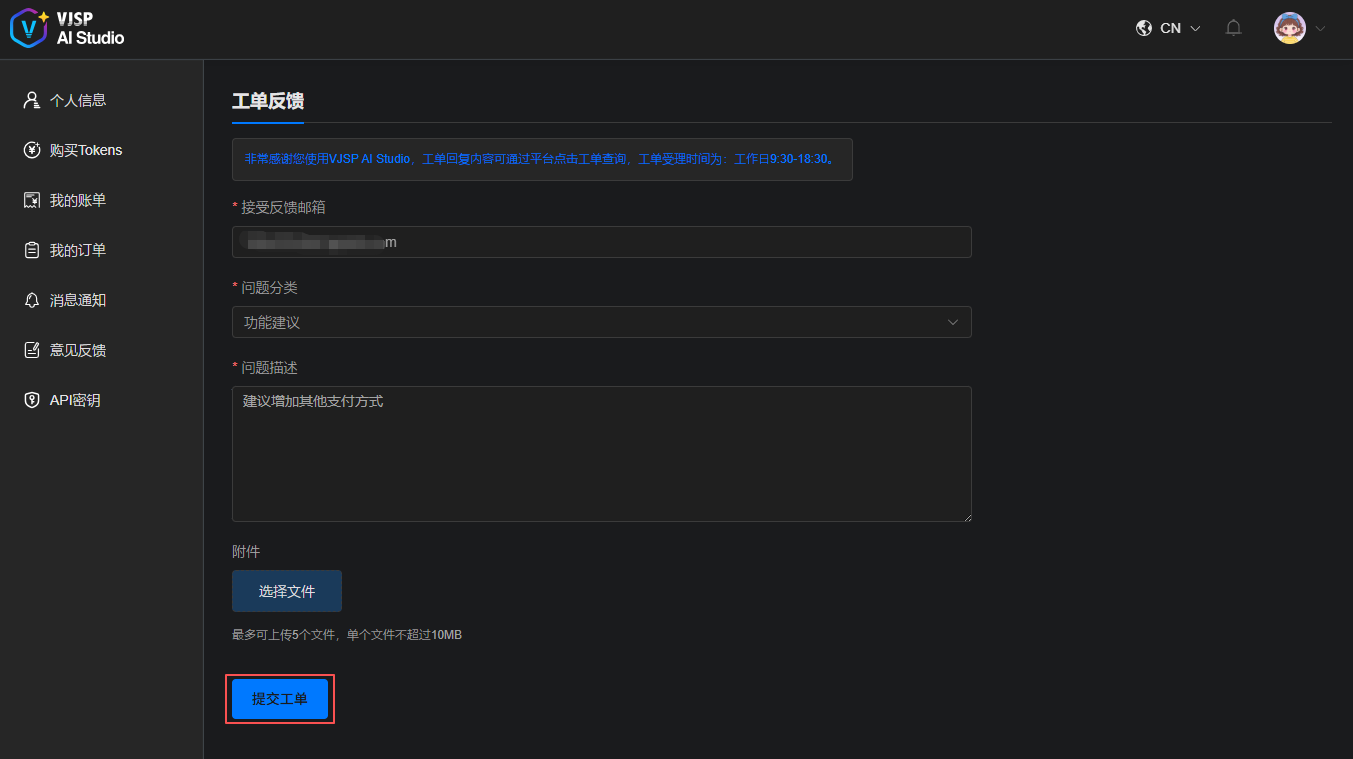Click the 购买Tokens yen coin icon
Viewport: 1353px width, 759px height.
tap(32, 150)
